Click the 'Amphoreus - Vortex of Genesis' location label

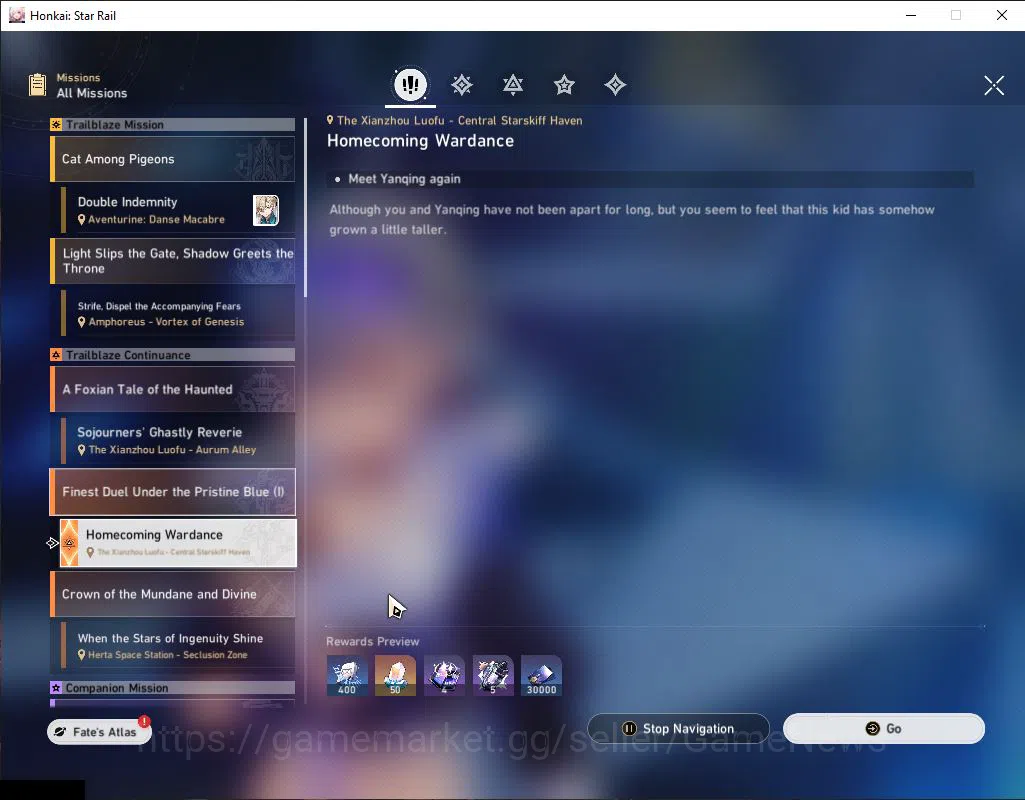tap(166, 322)
